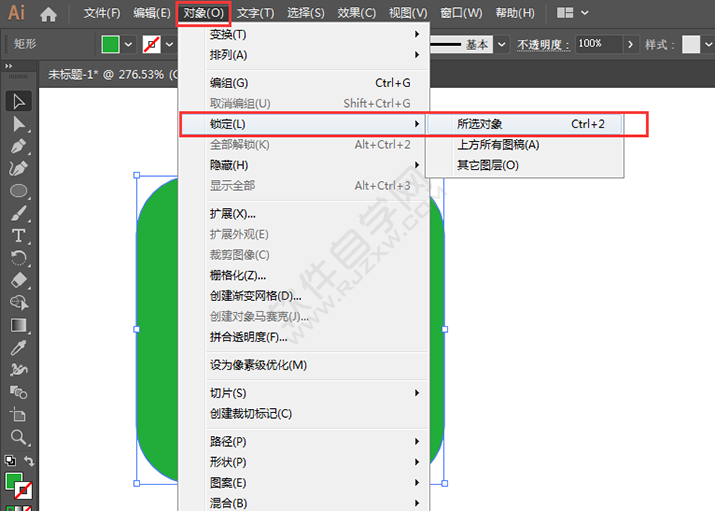
Task: Select the Selection tool (black arrow)
Action: coord(18,101)
